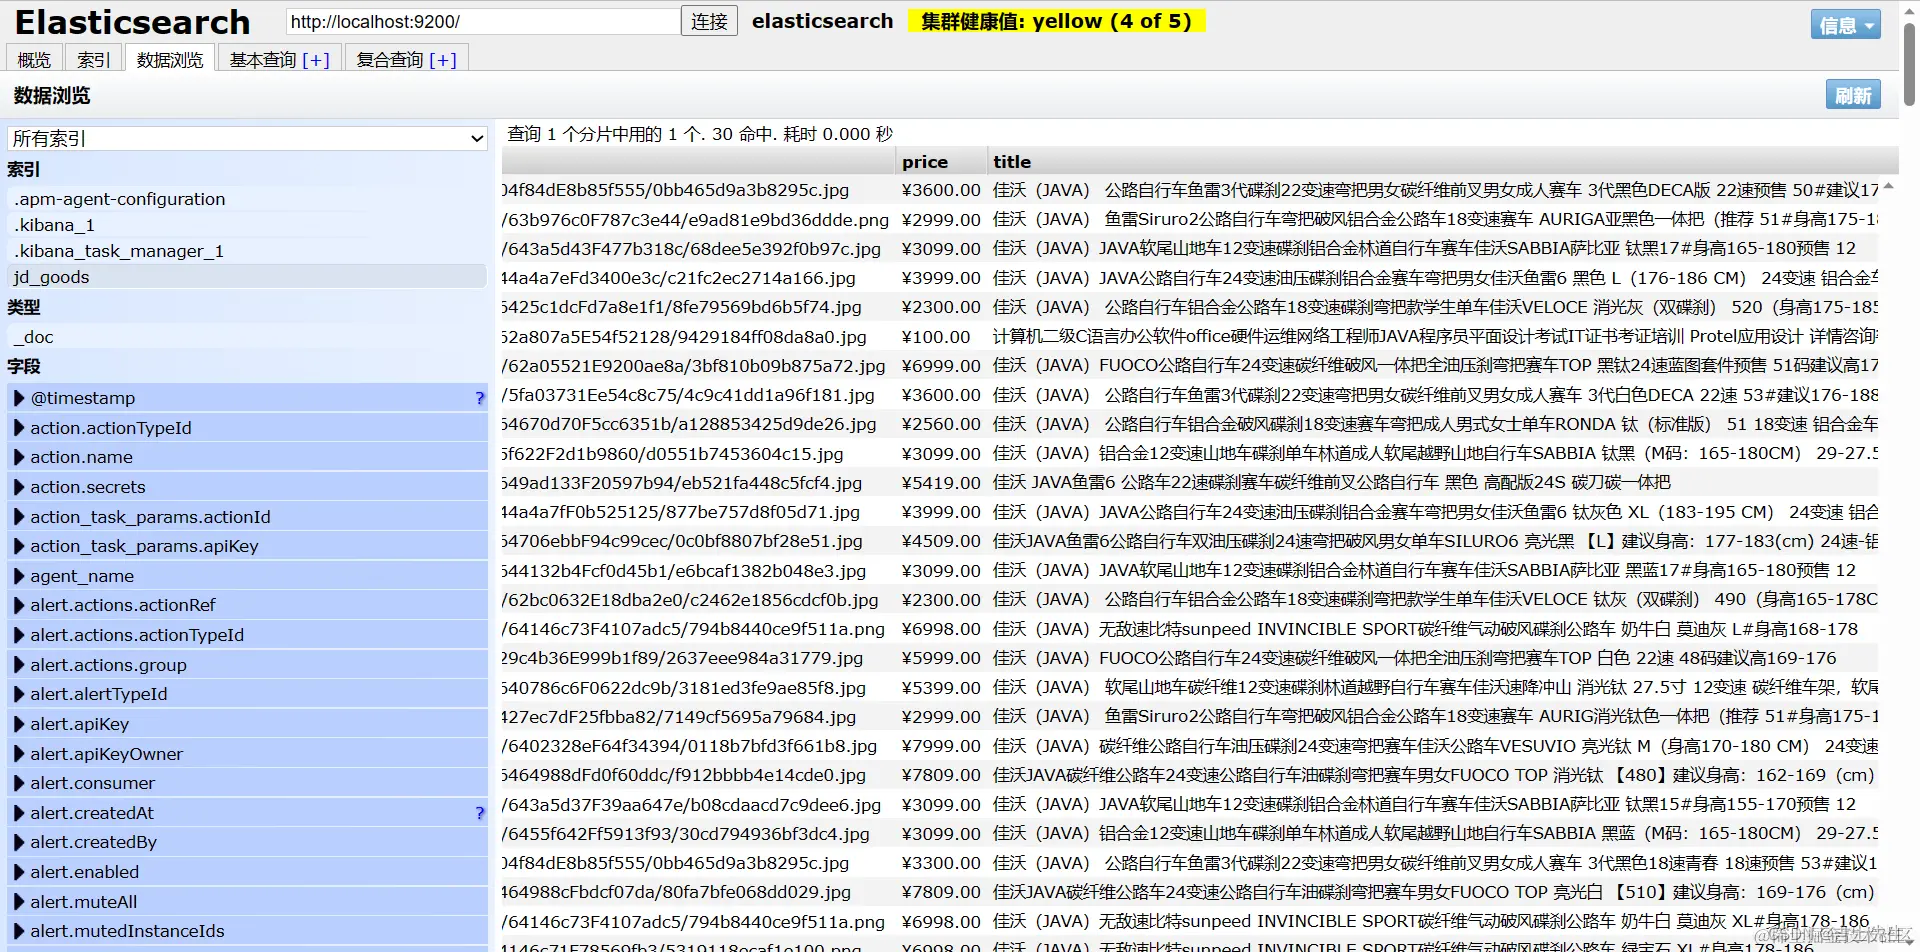Open the 信息 dropdown menu
Viewport: 1920px width, 952px height.
1845,25
